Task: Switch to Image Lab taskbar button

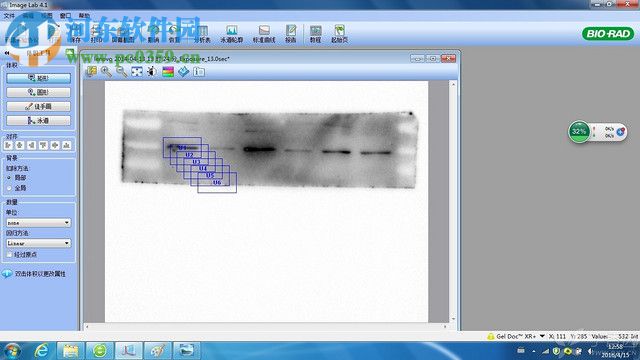Action: point(129,351)
